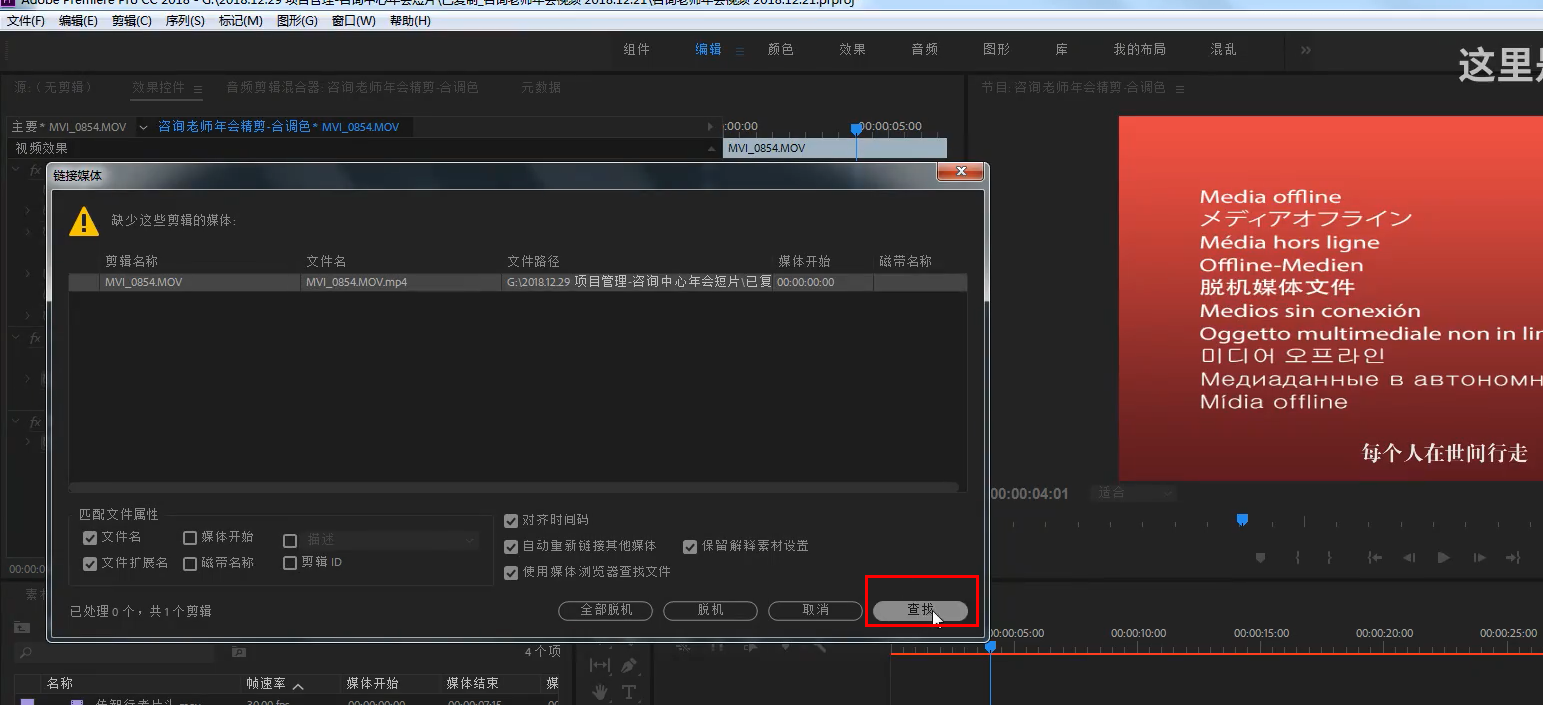Click sequence timeline playhead at ruler

click(x=990, y=647)
